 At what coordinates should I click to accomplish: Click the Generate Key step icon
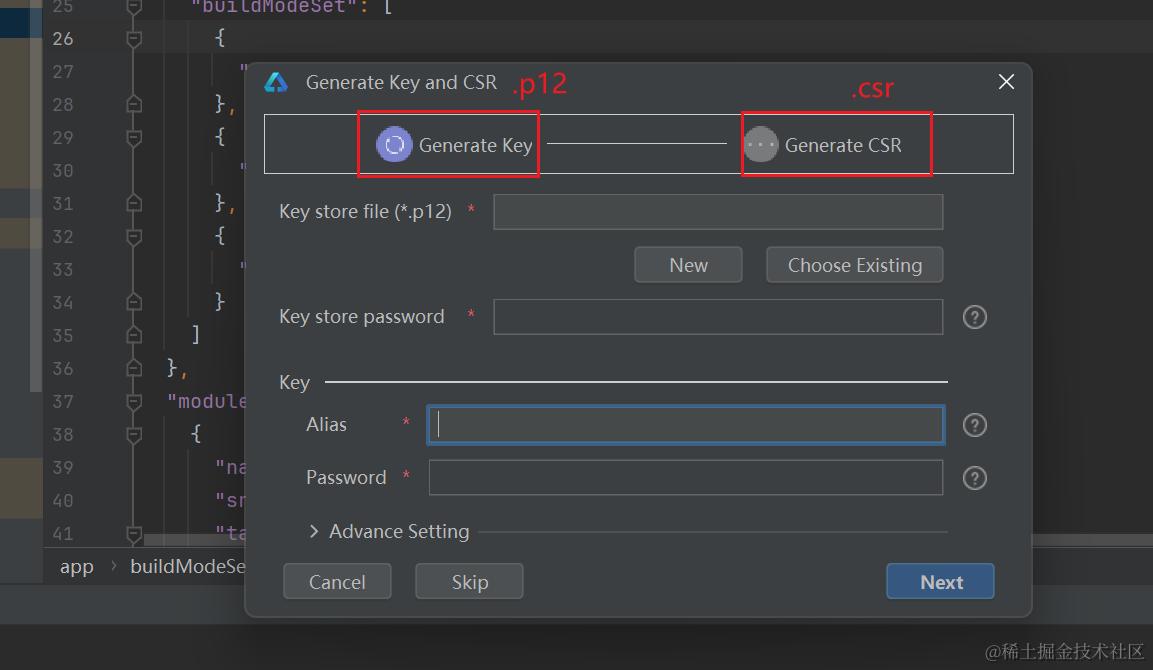[x=394, y=145]
